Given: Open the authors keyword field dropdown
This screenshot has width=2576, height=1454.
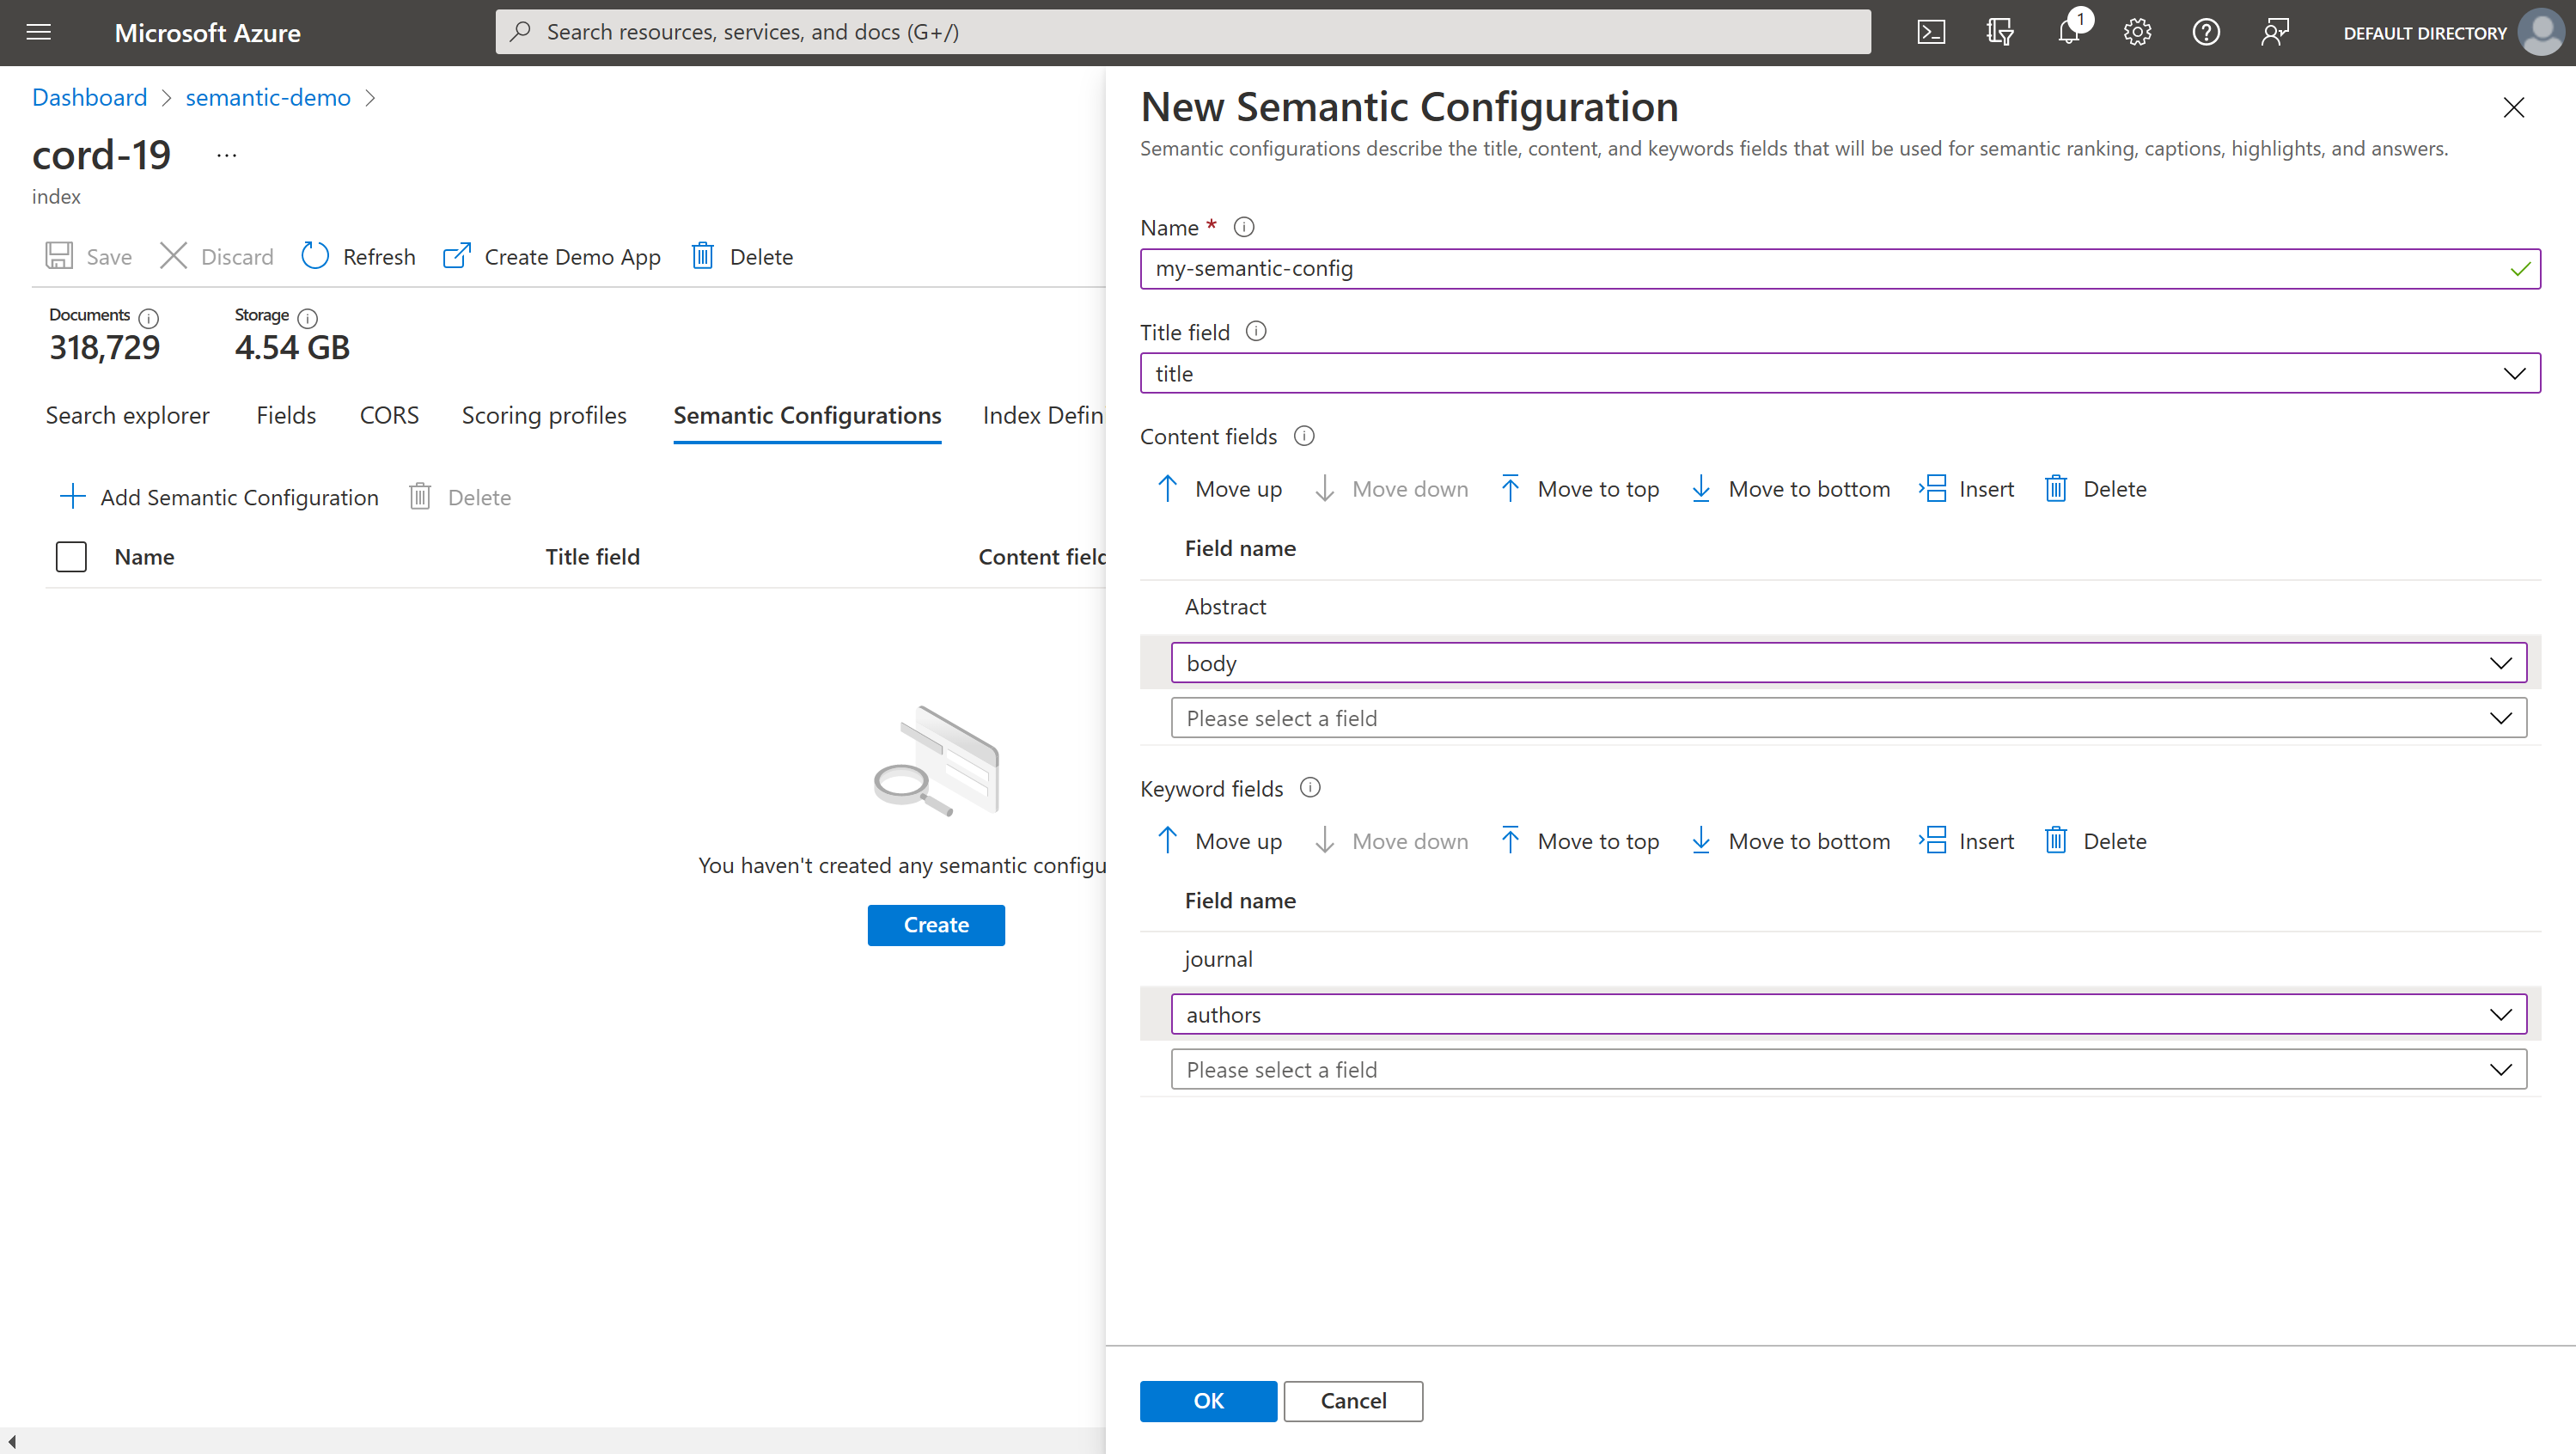Looking at the screenshot, I should coord(2500,1014).
